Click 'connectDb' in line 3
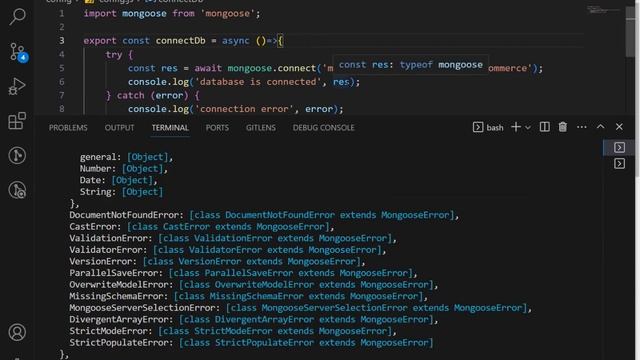Screen dimensions: 640x360 point(180,41)
